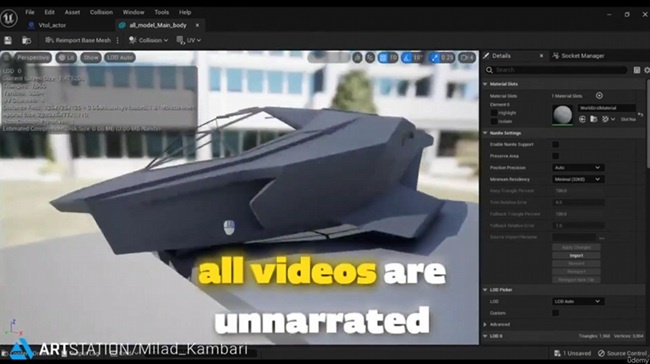This screenshot has height=364, width=650.
Task: Click the Apply Changes button
Action: tap(576, 247)
